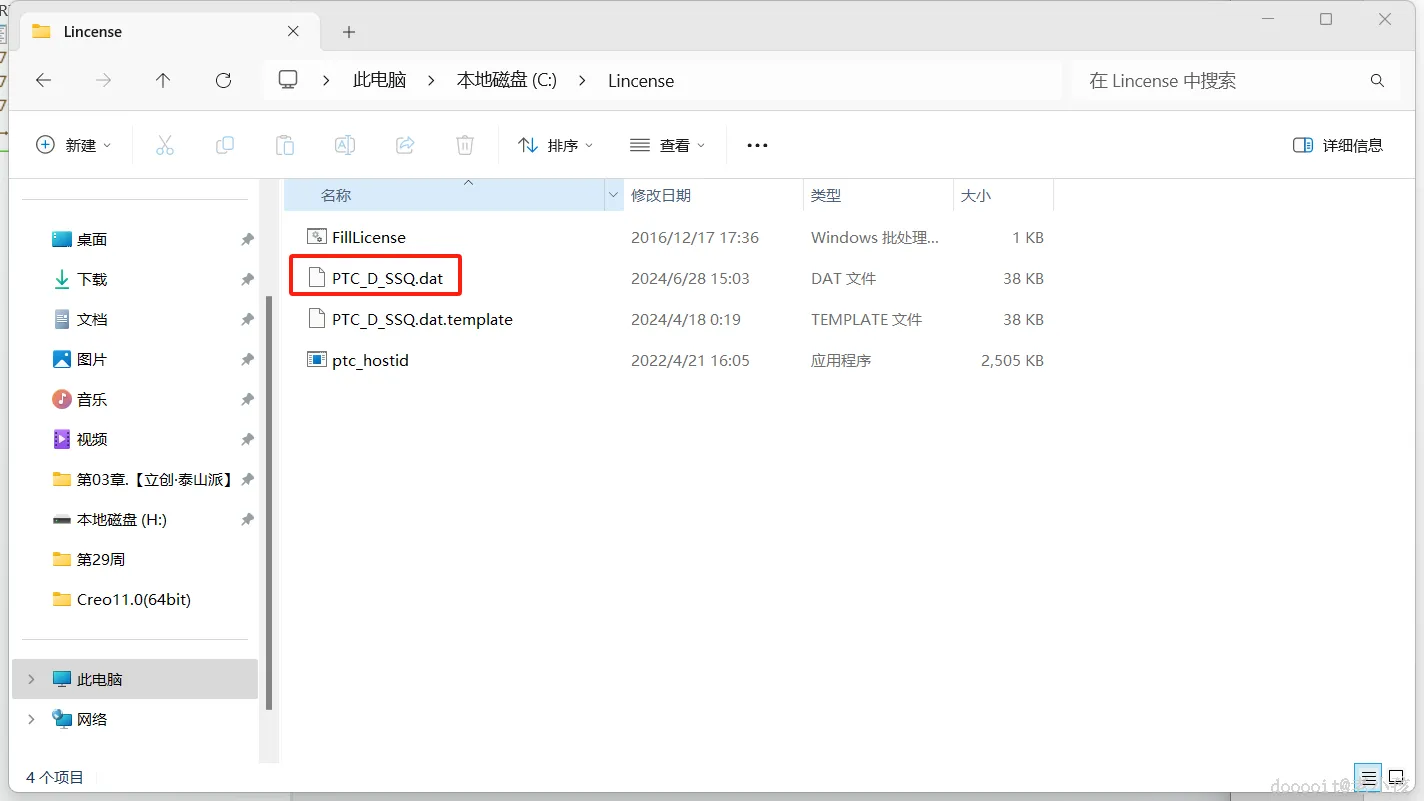This screenshot has height=801, width=1424.
Task: Select the ptc_hostid application icon
Action: 317,360
